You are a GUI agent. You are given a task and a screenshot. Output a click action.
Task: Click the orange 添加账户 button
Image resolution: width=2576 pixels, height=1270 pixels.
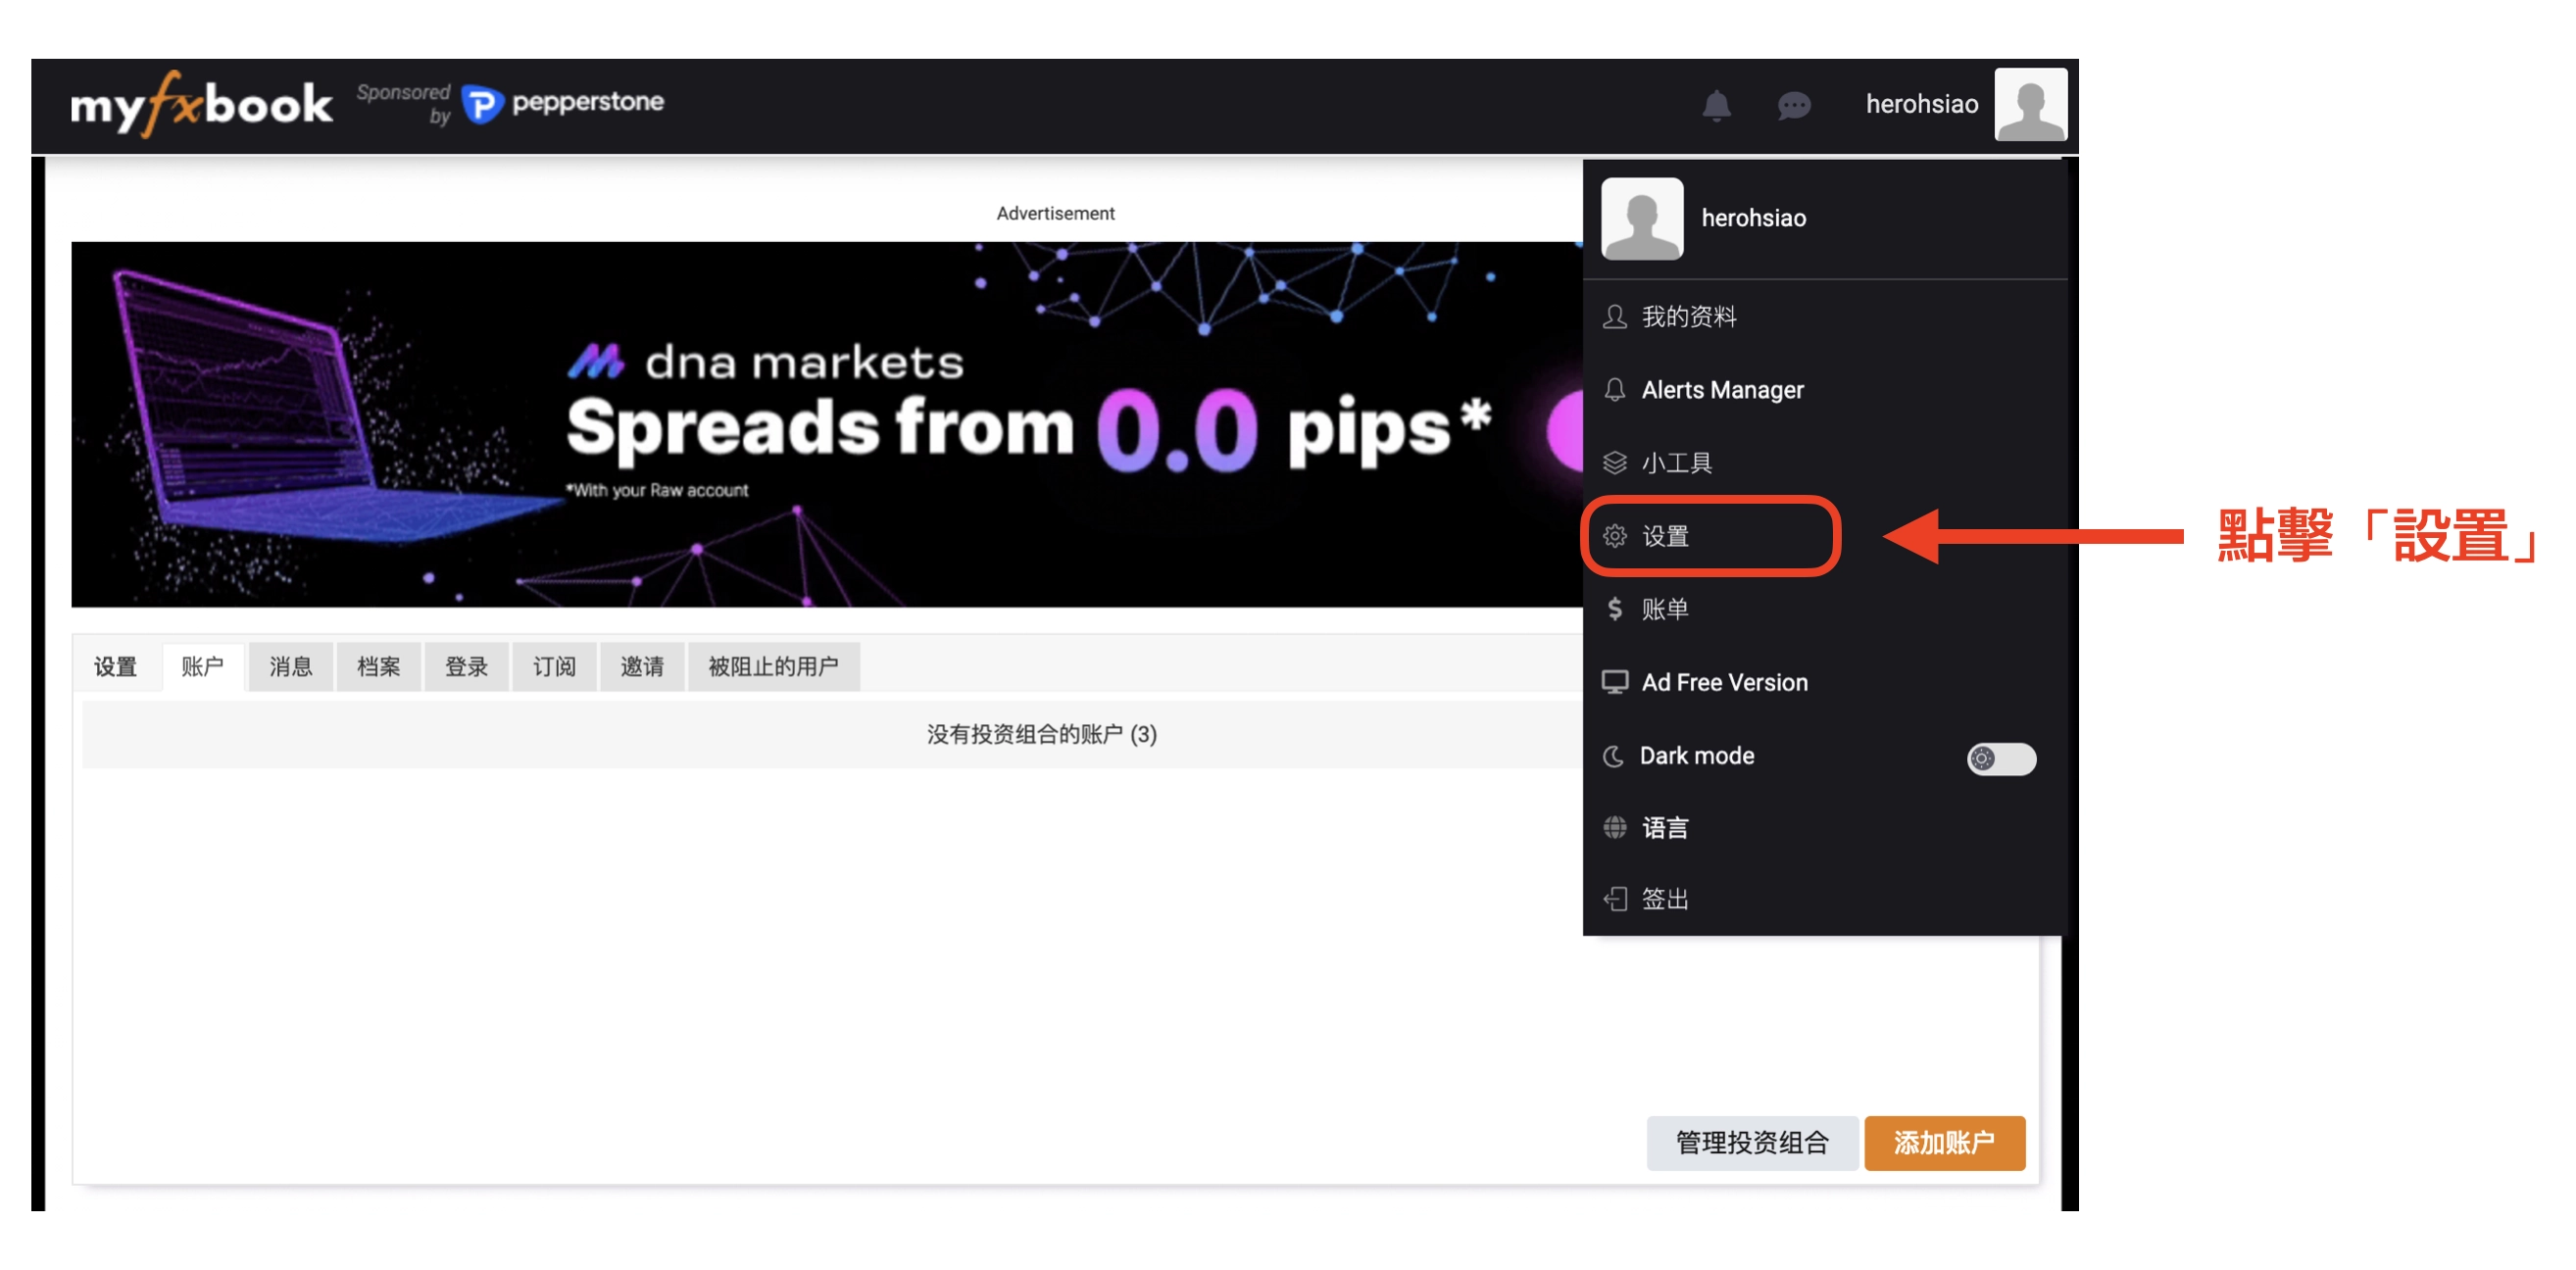pyautogui.click(x=1944, y=1142)
